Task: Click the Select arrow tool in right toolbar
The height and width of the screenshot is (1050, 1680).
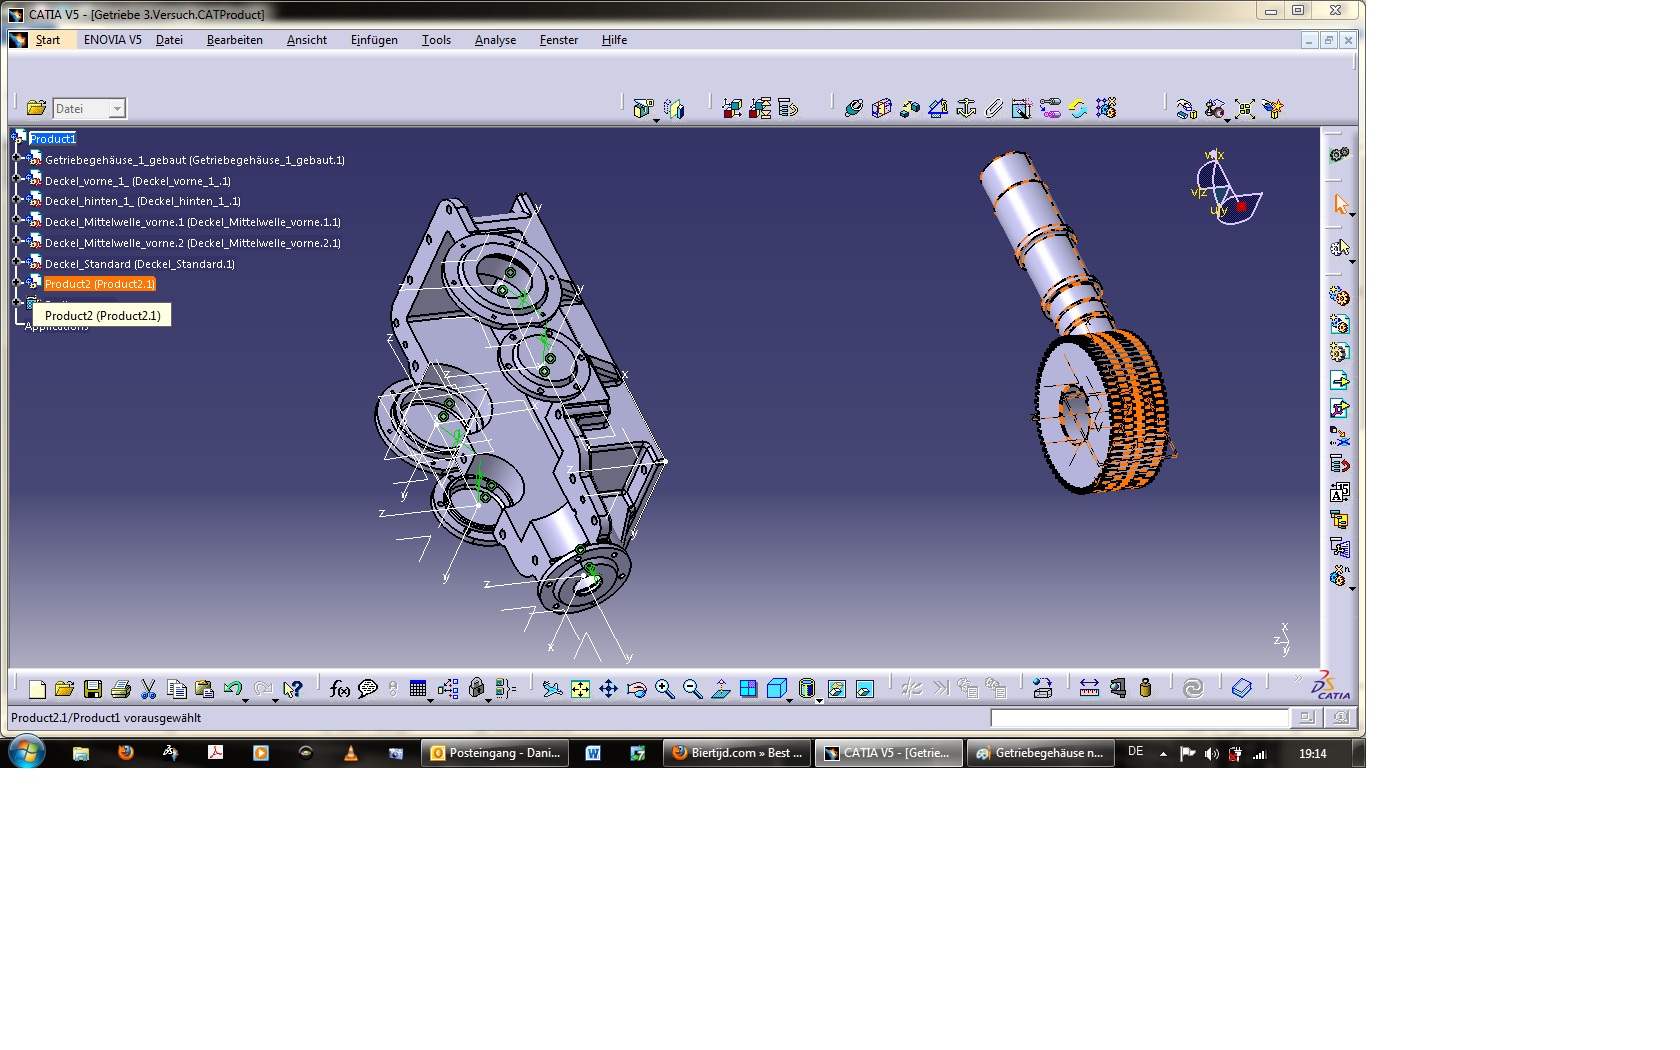Action: pyautogui.click(x=1341, y=204)
